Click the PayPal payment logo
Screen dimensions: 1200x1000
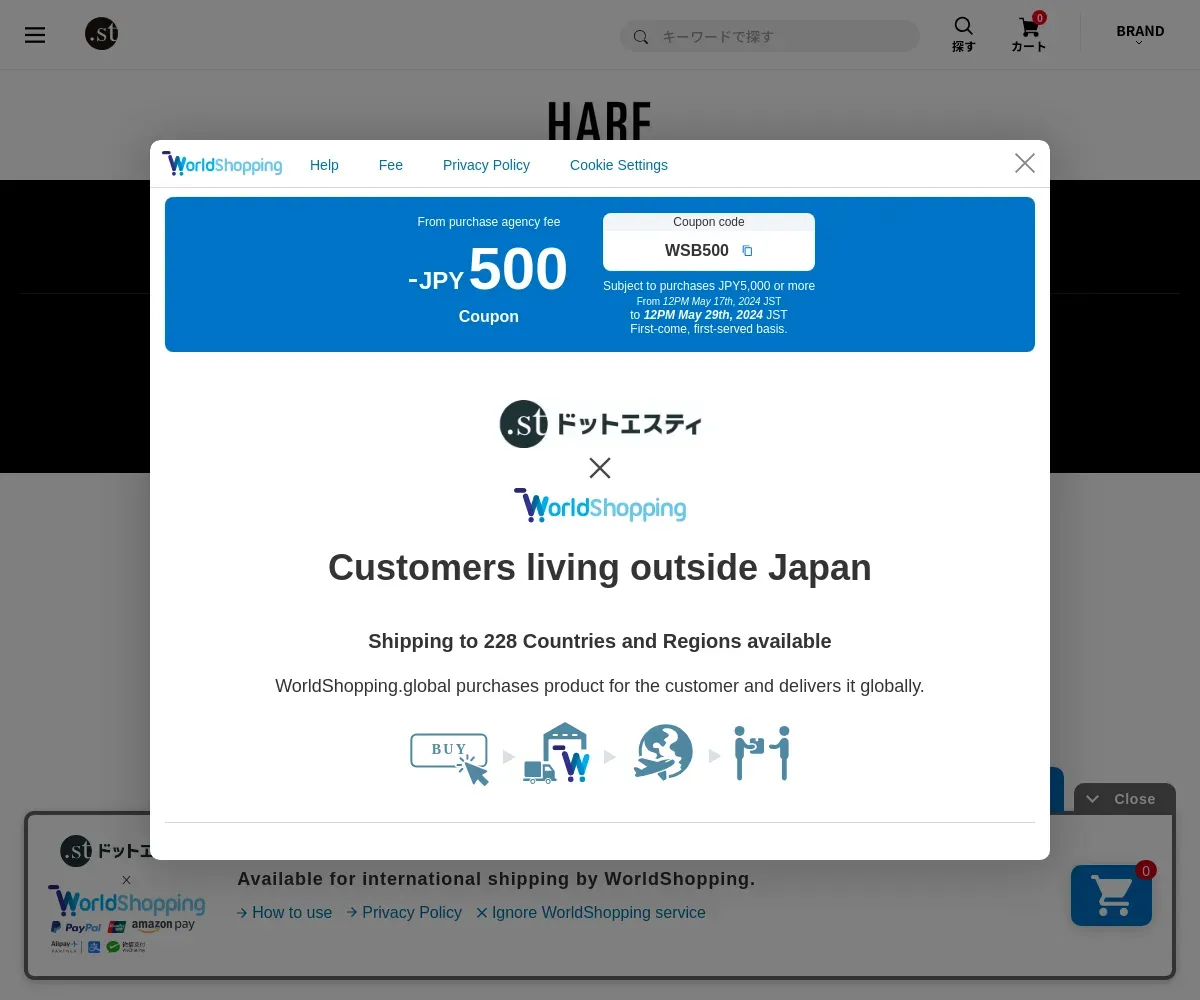[77, 928]
